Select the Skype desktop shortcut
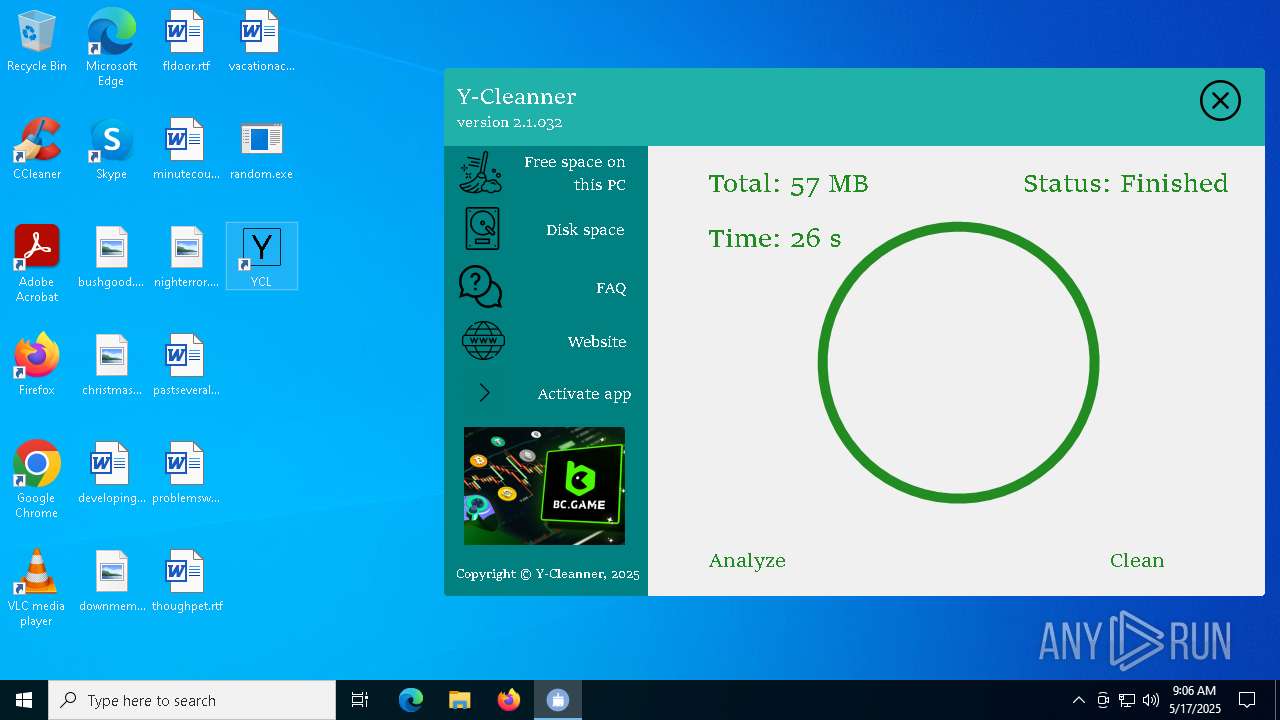The width and height of the screenshot is (1280, 720). [x=111, y=150]
